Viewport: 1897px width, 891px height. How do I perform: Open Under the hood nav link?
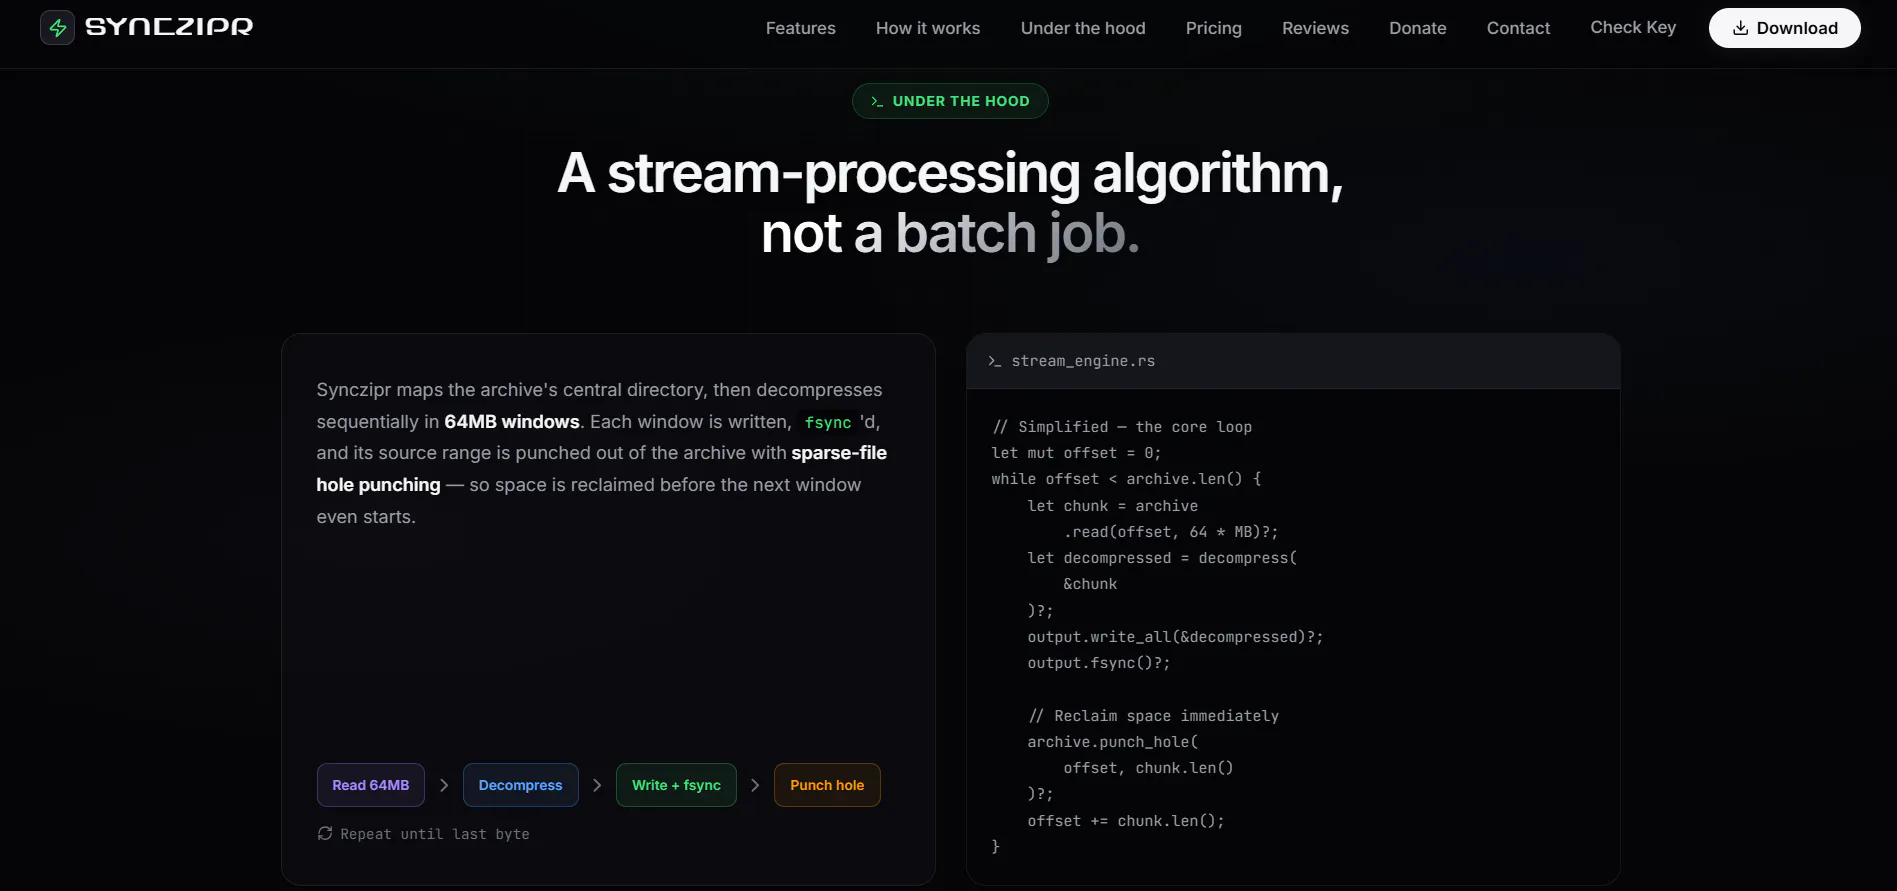pos(1083,28)
